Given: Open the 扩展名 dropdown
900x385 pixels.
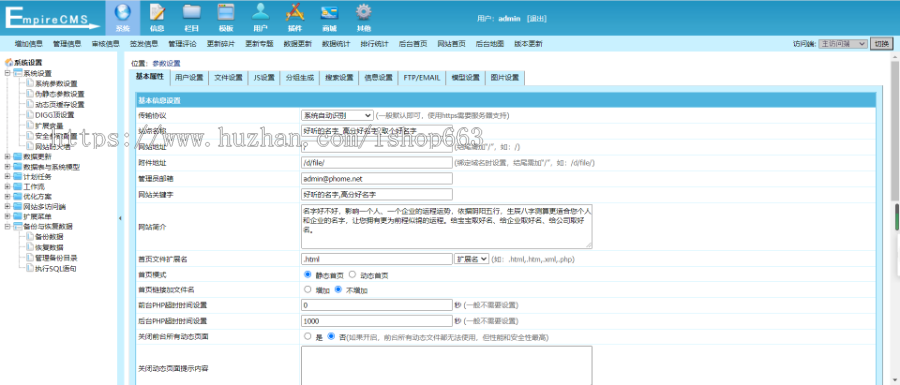Looking at the screenshot, I should pyautogui.click(x=471, y=259).
